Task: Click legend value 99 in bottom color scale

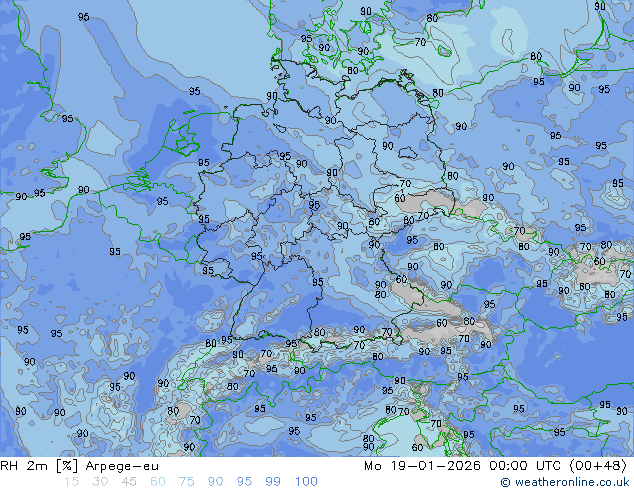Action: click(x=273, y=482)
